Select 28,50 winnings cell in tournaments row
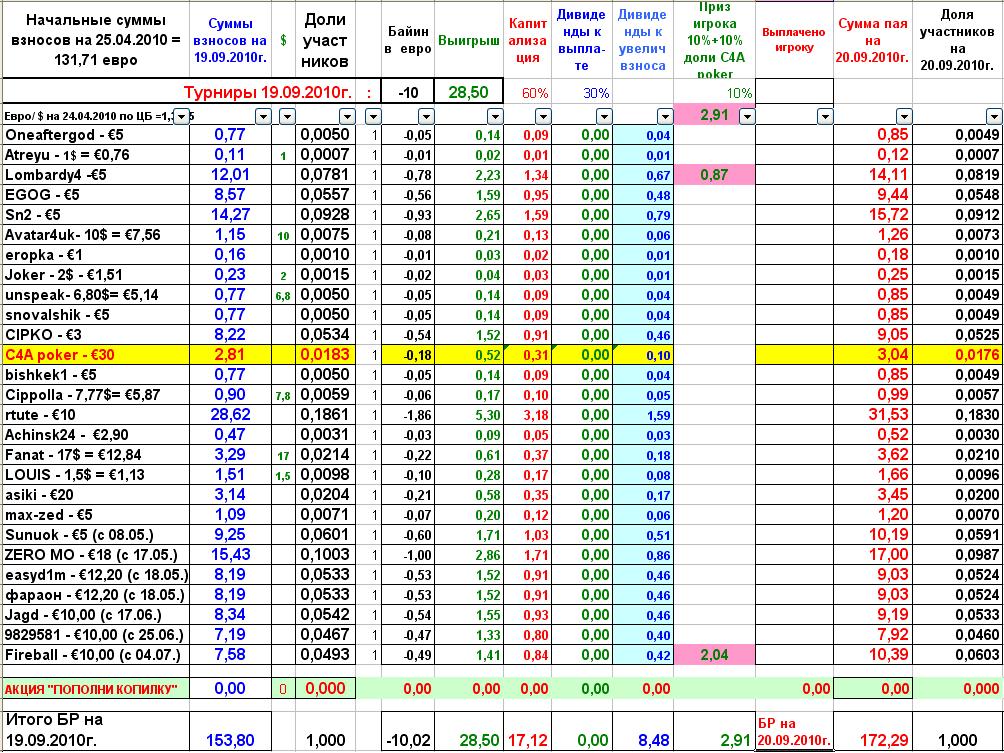This screenshot has height=753, width=1004. pyautogui.click(x=469, y=92)
